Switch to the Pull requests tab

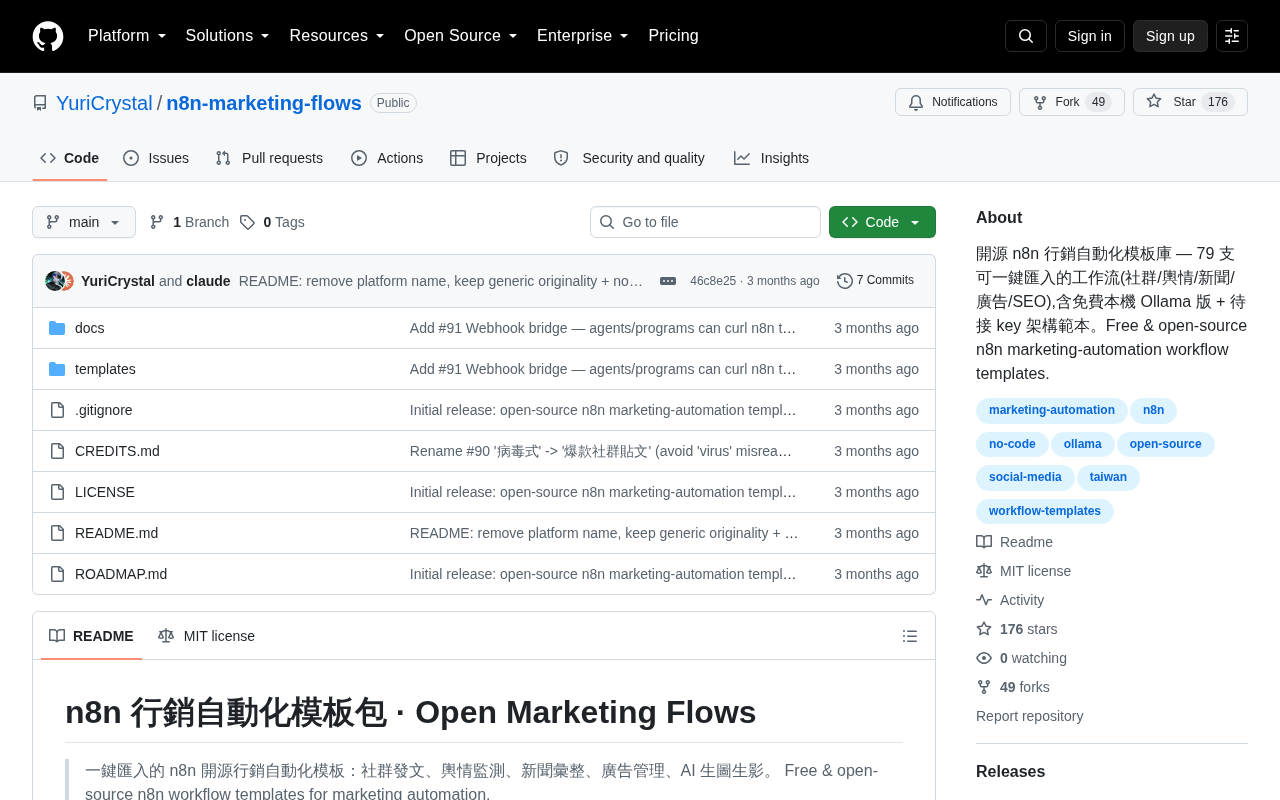(x=269, y=158)
